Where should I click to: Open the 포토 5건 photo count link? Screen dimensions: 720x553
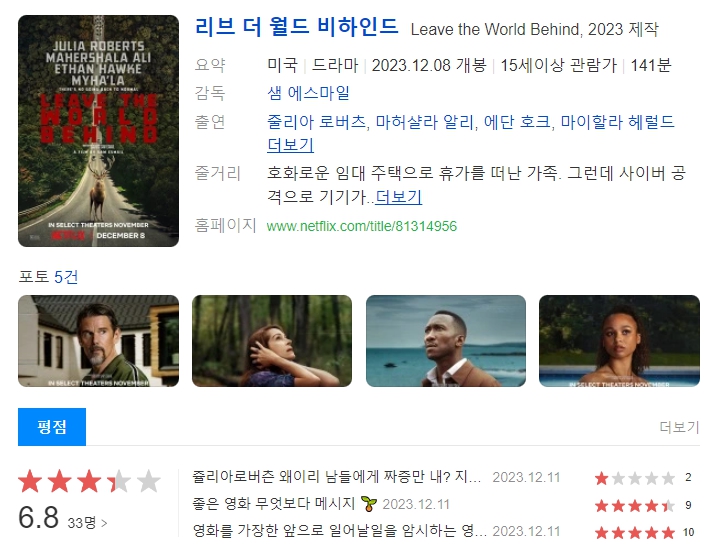pyautogui.click(x=48, y=277)
